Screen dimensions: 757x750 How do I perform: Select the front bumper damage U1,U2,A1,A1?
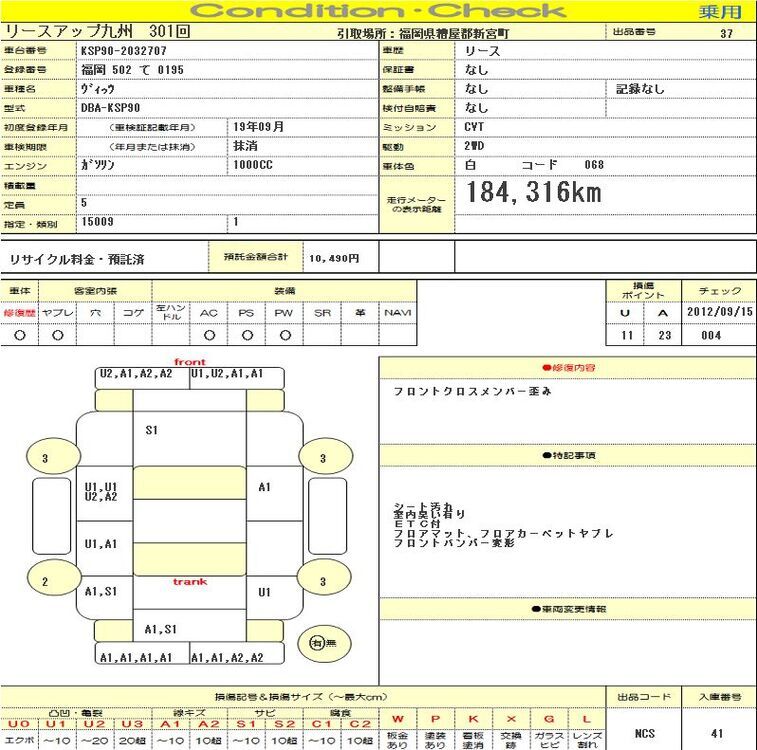227,374
